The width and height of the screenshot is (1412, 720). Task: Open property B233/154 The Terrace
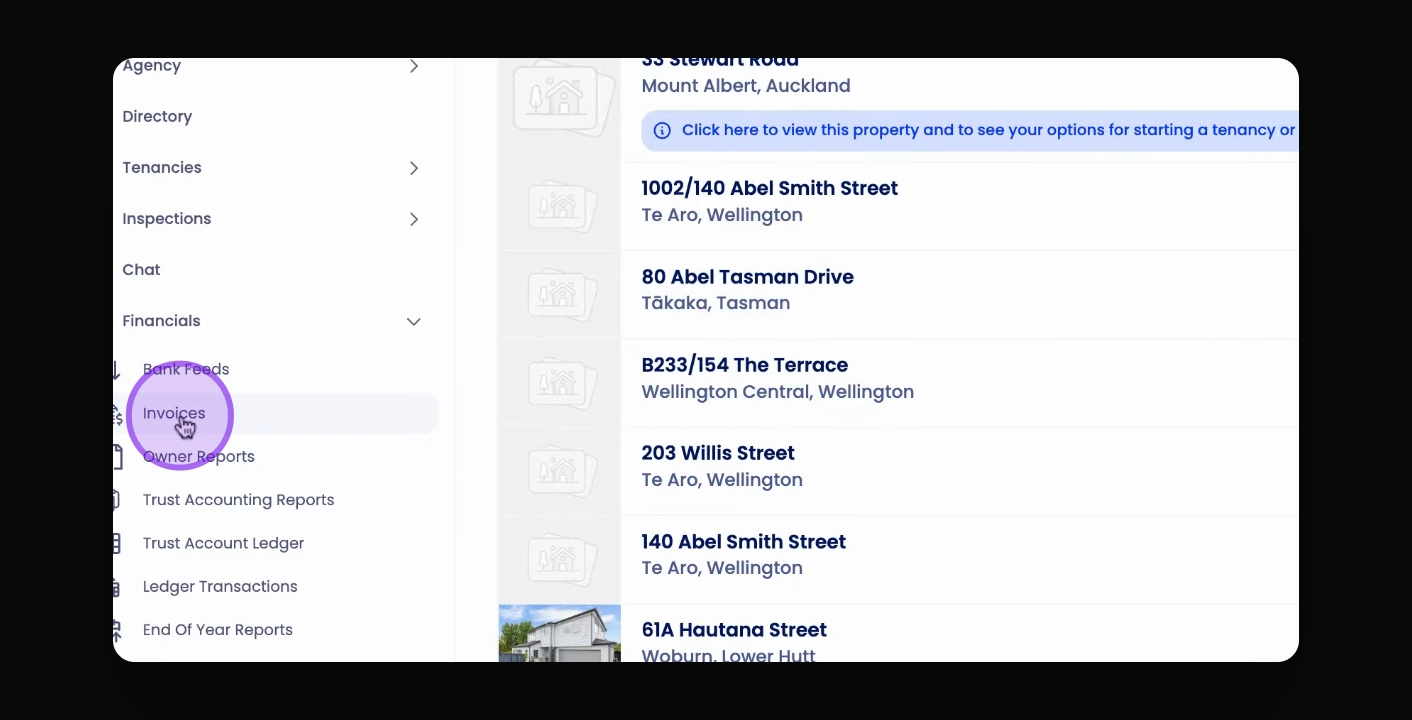tap(744, 365)
